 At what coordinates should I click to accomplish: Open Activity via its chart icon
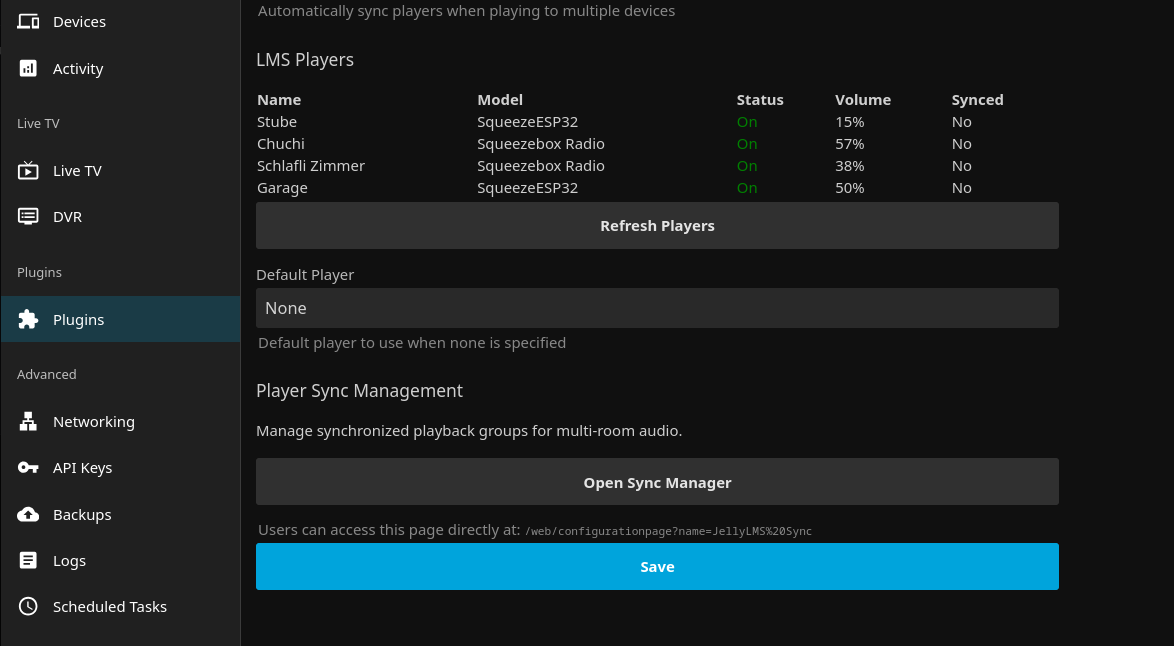coord(28,68)
